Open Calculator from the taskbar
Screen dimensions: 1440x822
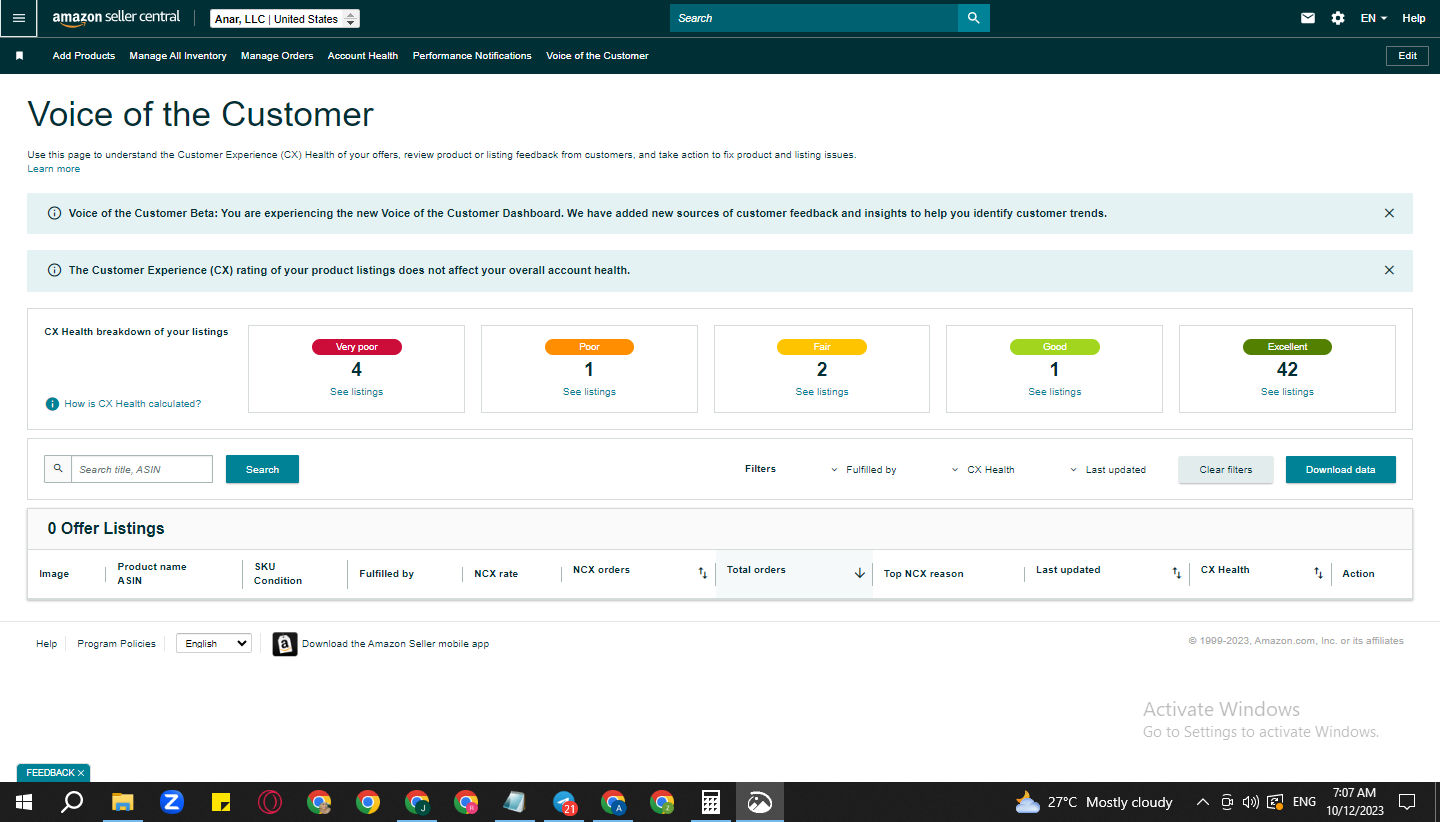point(711,802)
